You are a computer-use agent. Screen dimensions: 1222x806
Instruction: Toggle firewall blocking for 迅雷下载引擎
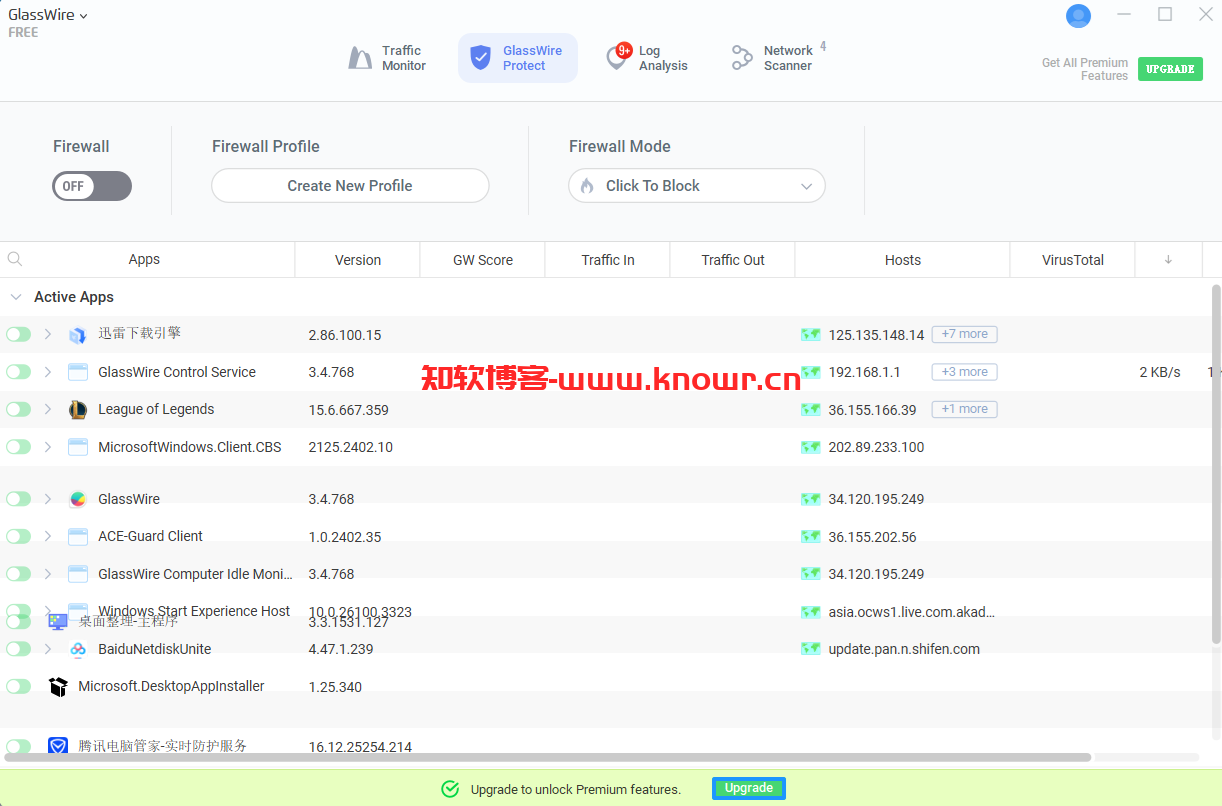tap(18, 334)
